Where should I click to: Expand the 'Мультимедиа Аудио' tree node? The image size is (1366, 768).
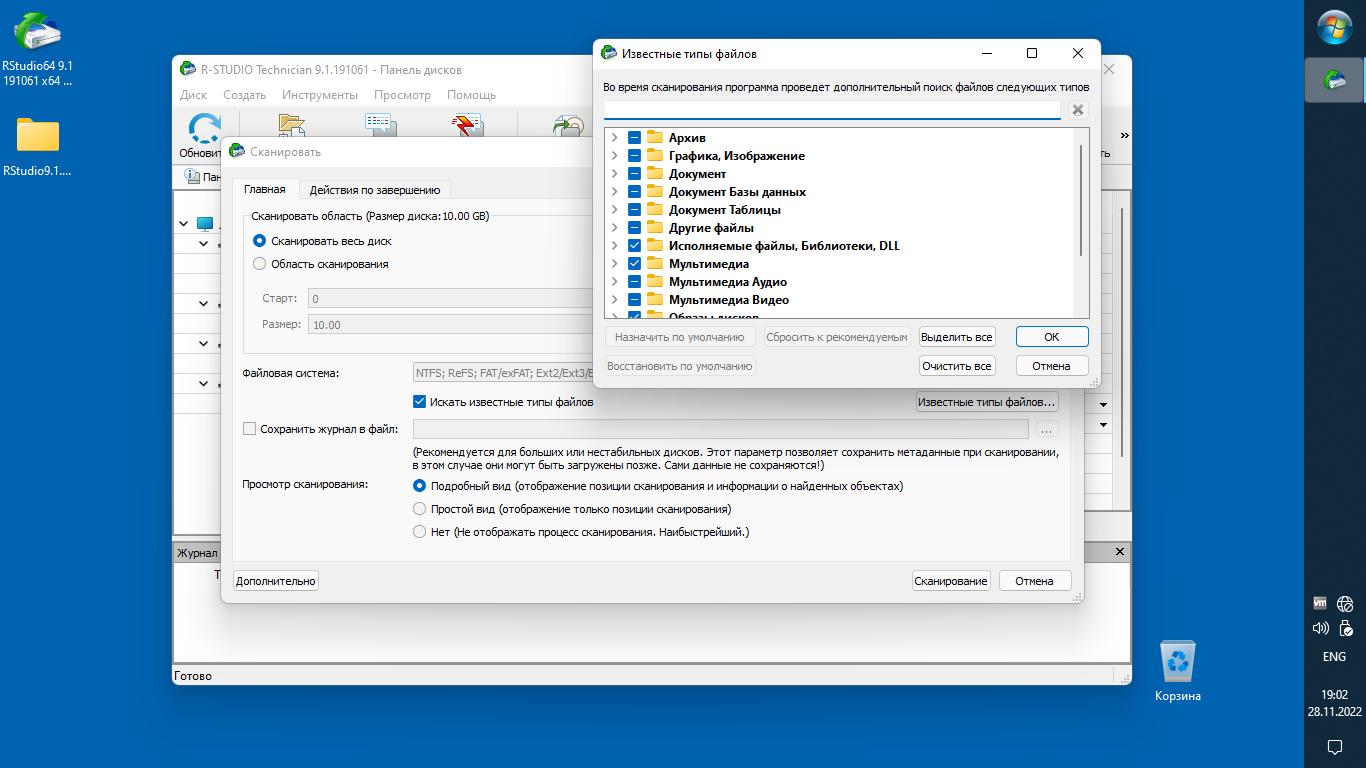pyautogui.click(x=614, y=282)
